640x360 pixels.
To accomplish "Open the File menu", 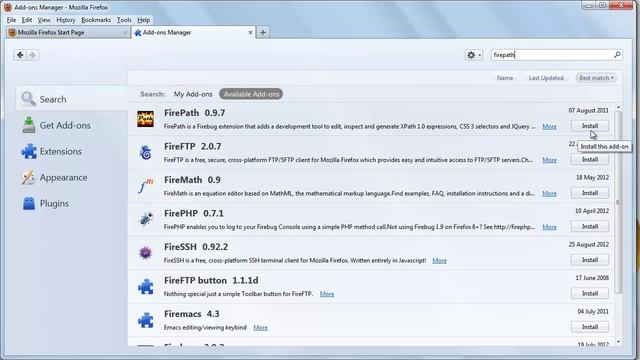I will (11, 20).
